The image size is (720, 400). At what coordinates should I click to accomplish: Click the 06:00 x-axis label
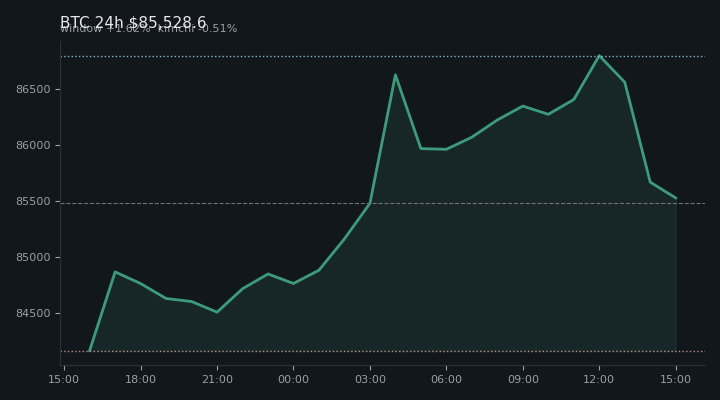446,379
